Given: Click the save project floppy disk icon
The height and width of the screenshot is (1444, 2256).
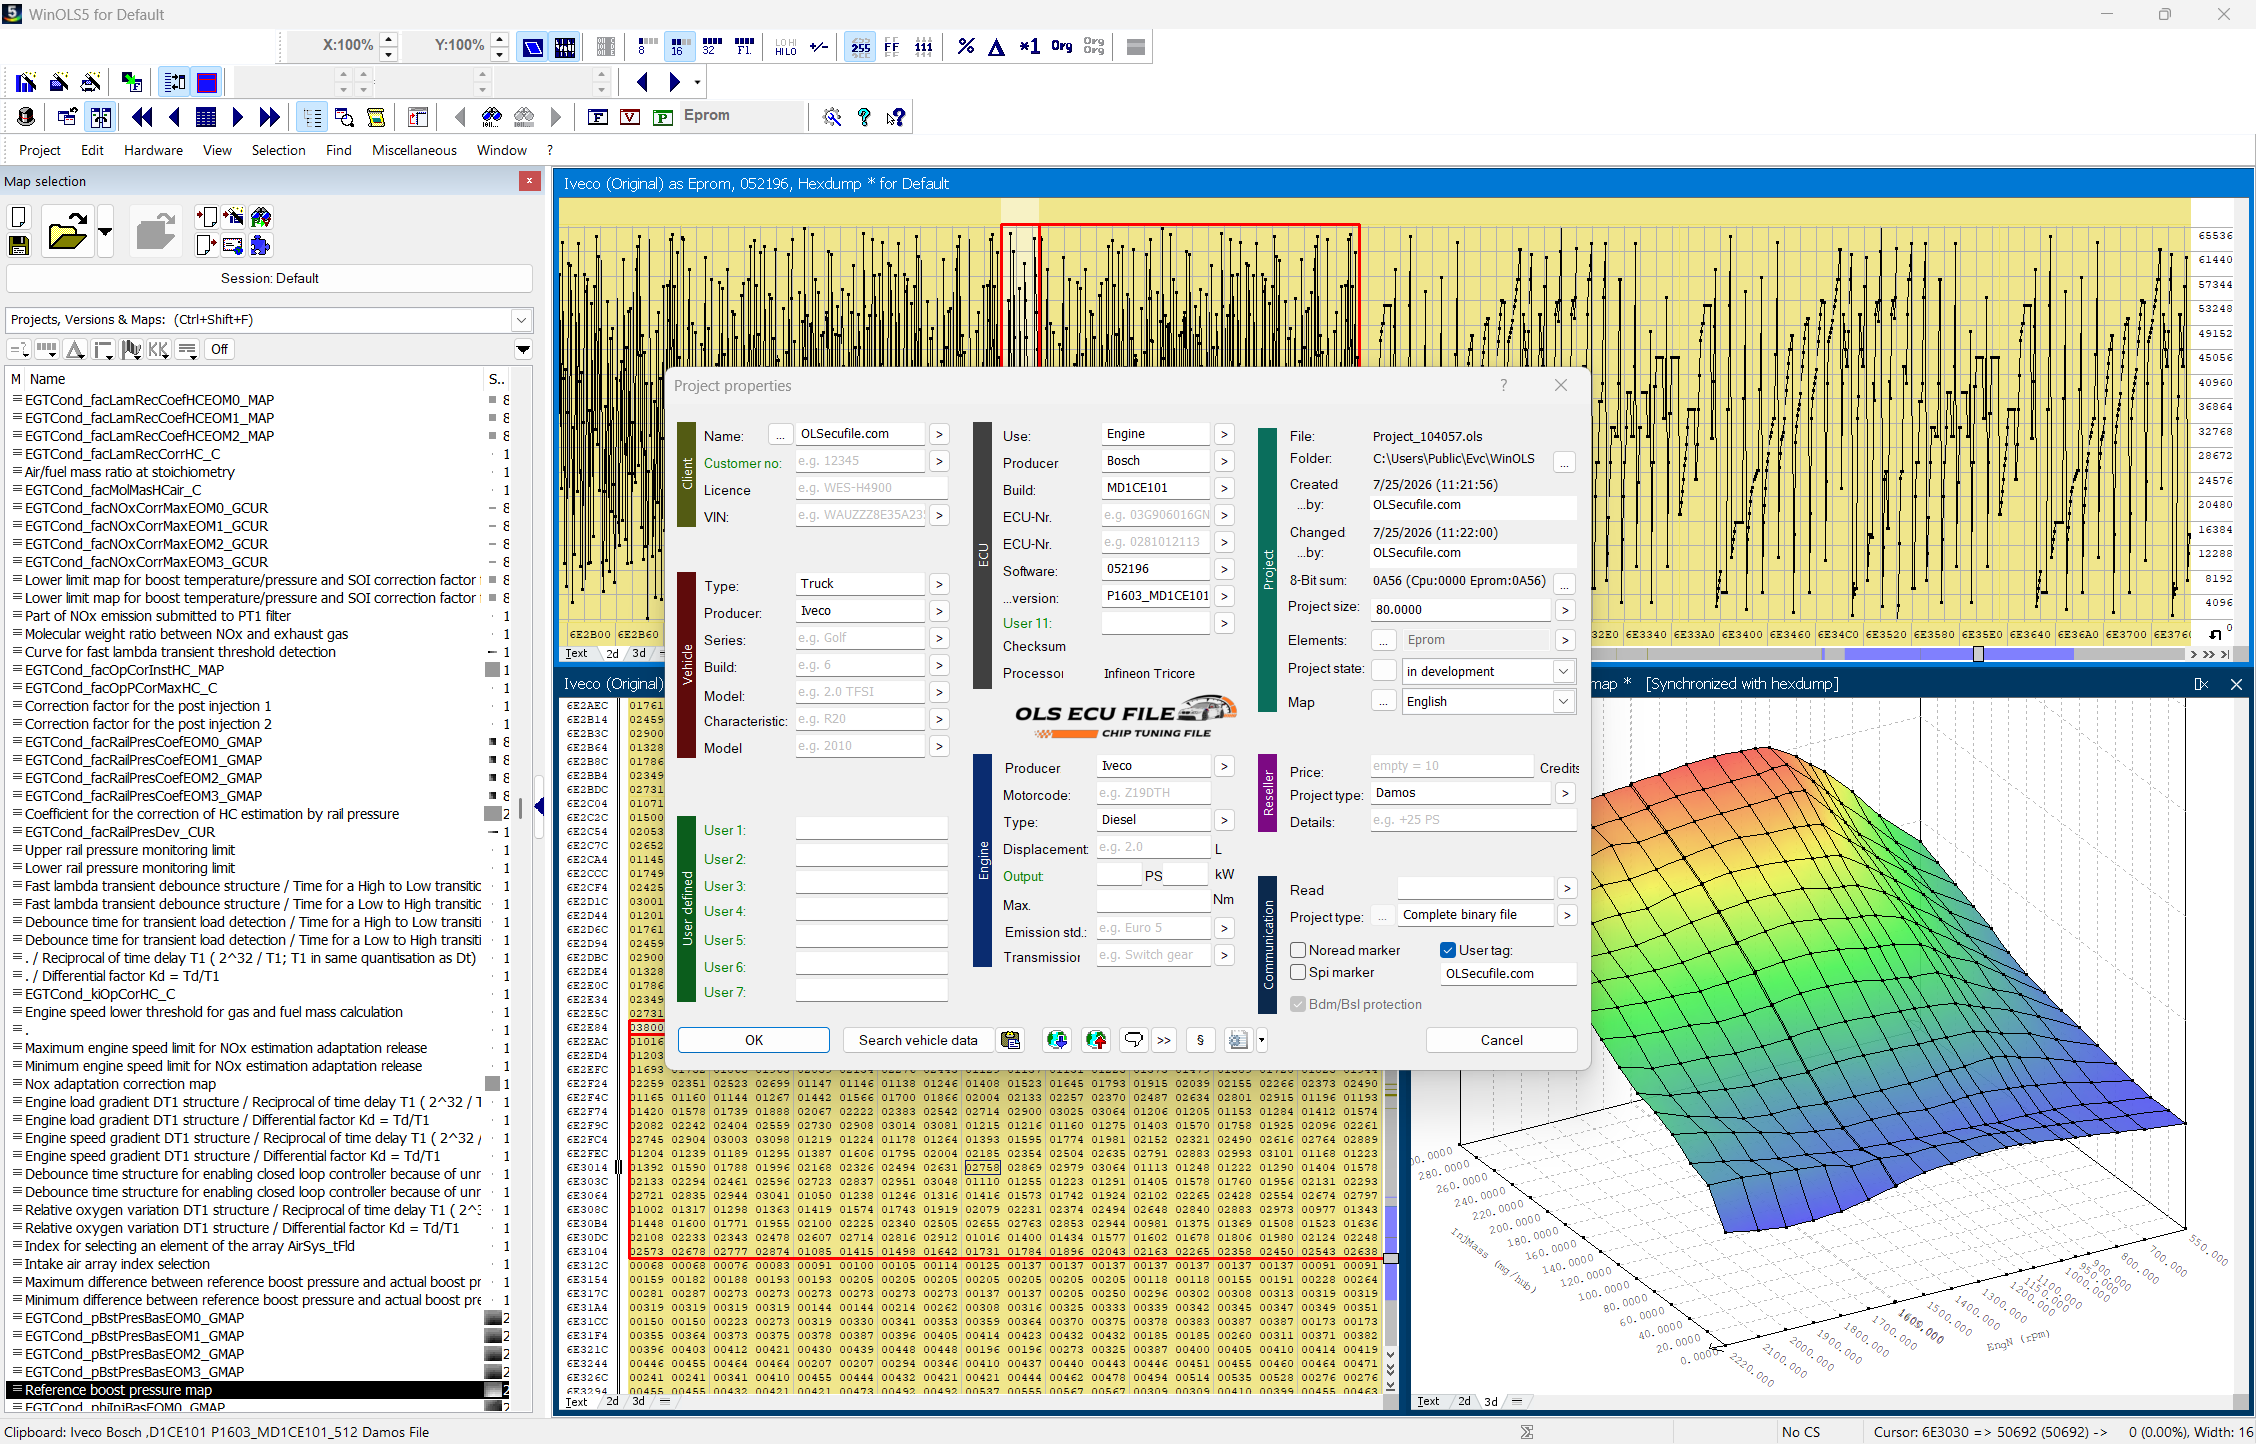Looking at the screenshot, I should [x=18, y=245].
